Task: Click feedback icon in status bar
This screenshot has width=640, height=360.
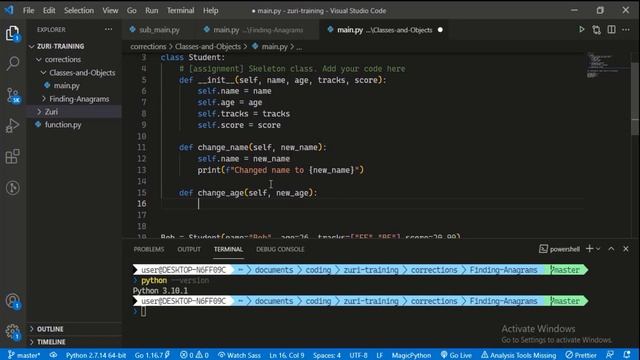Action: tap(610, 355)
